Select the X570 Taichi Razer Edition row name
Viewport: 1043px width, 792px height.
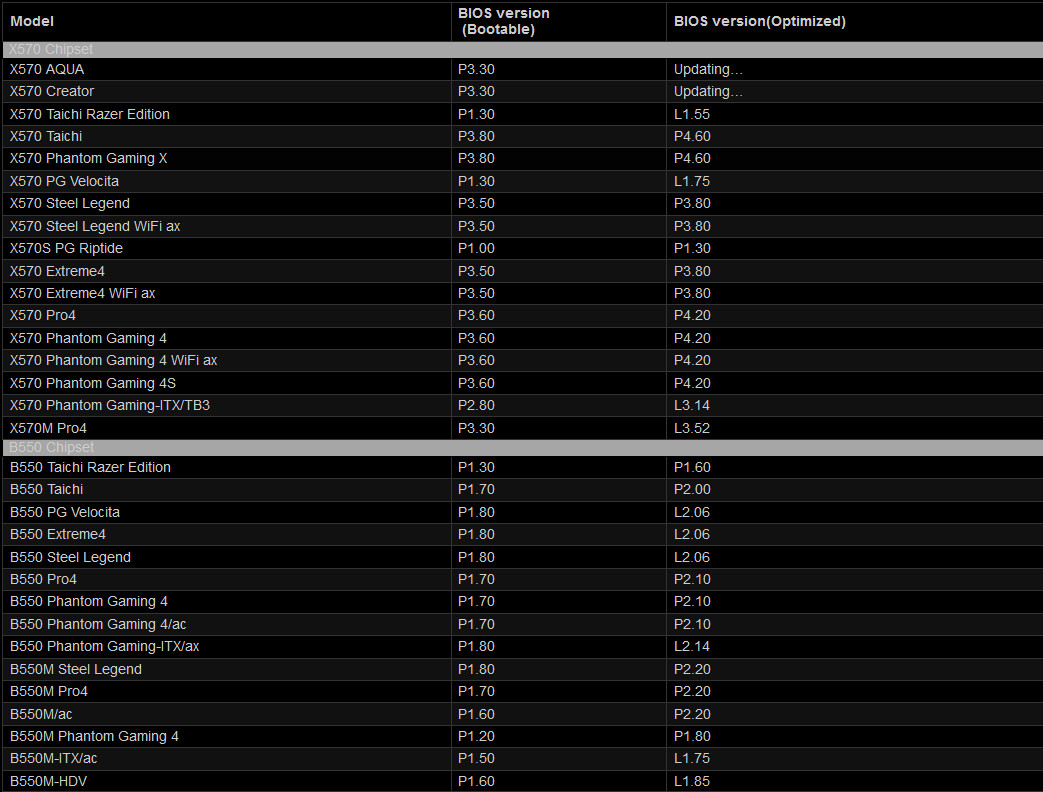click(90, 114)
